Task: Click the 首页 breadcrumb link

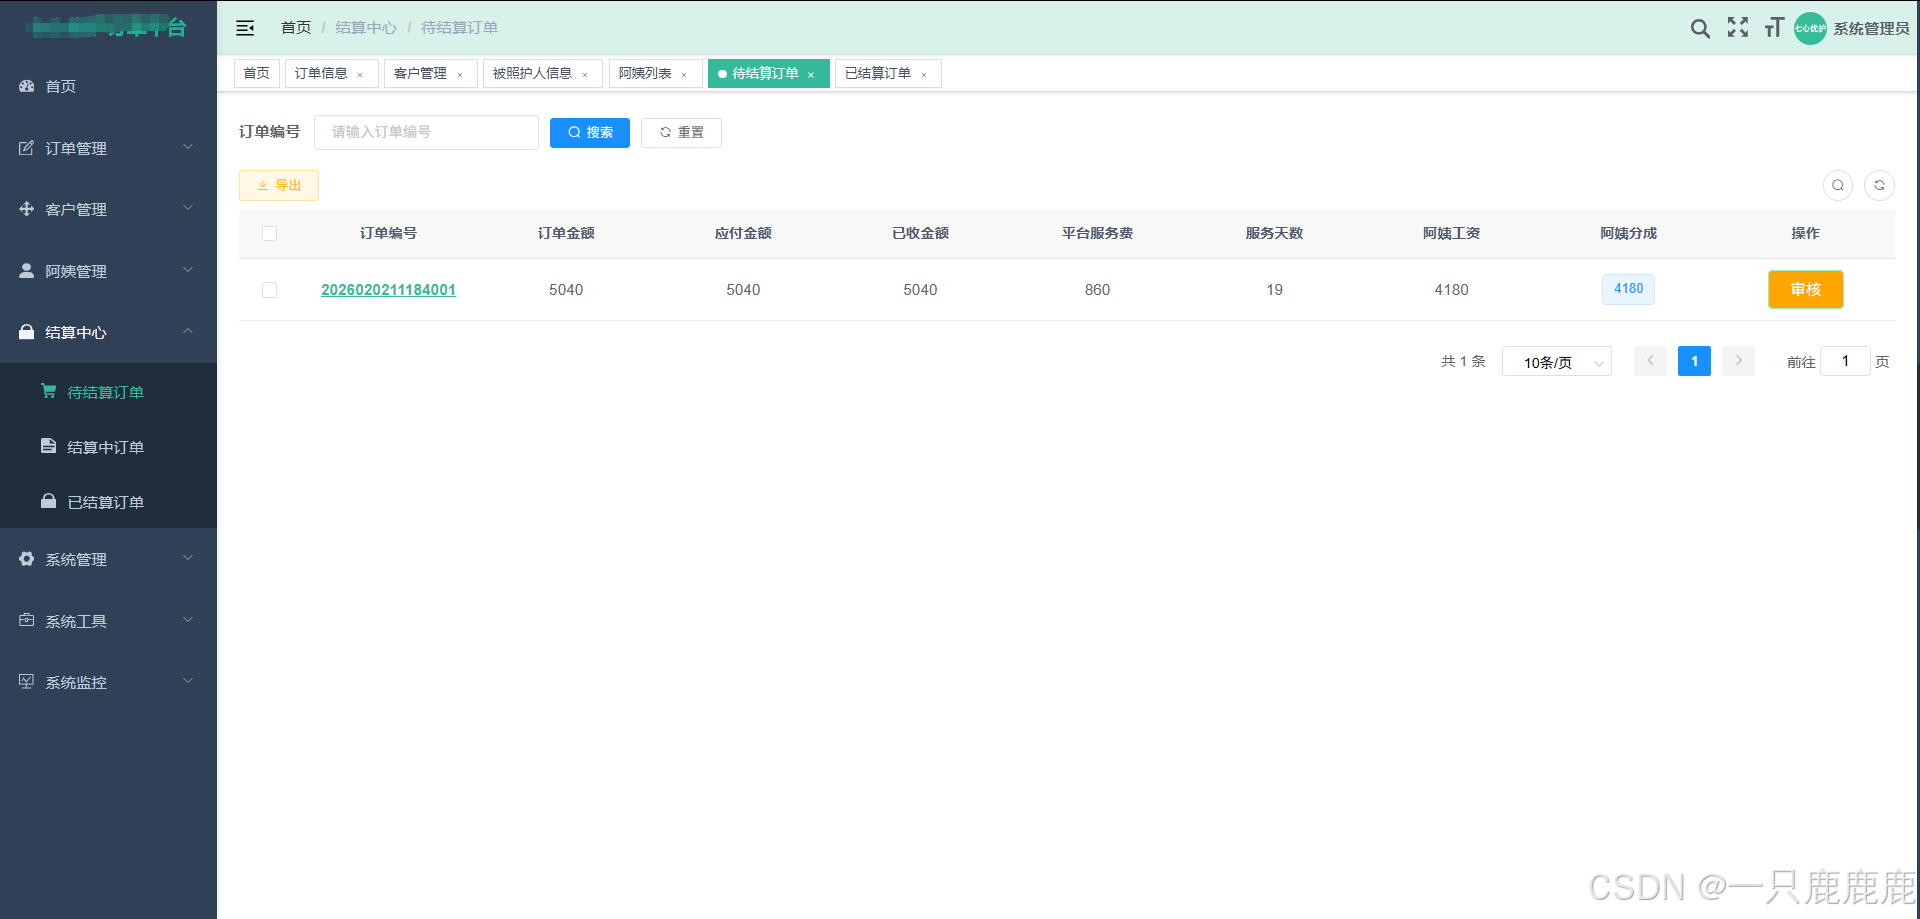Action: coord(296,28)
